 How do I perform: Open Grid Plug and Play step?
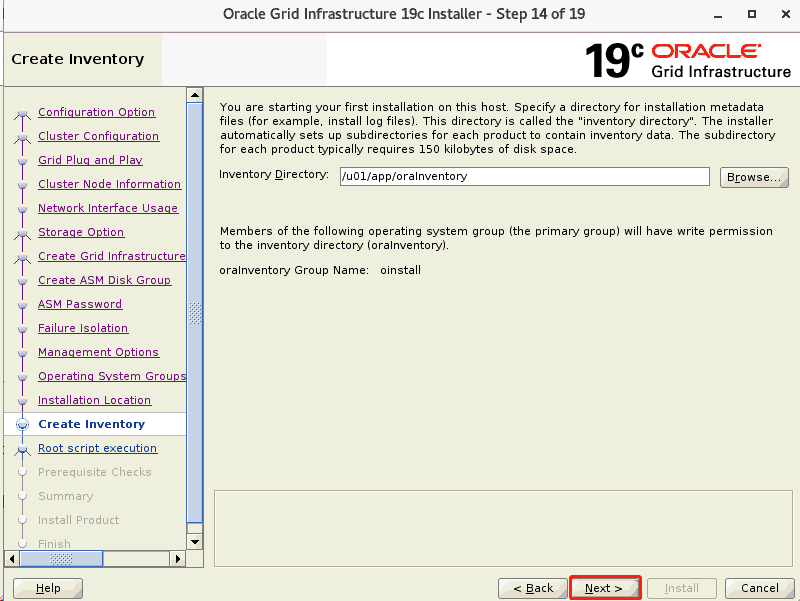90,160
